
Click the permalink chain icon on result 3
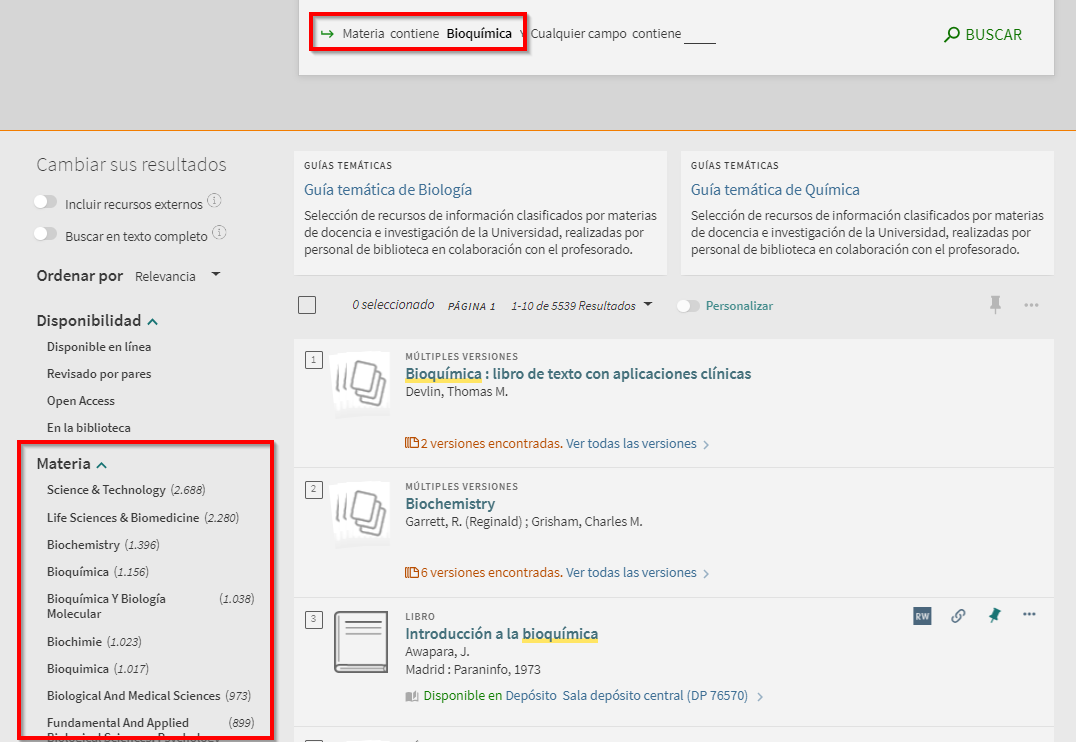pyautogui.click(x=958, y=616)
